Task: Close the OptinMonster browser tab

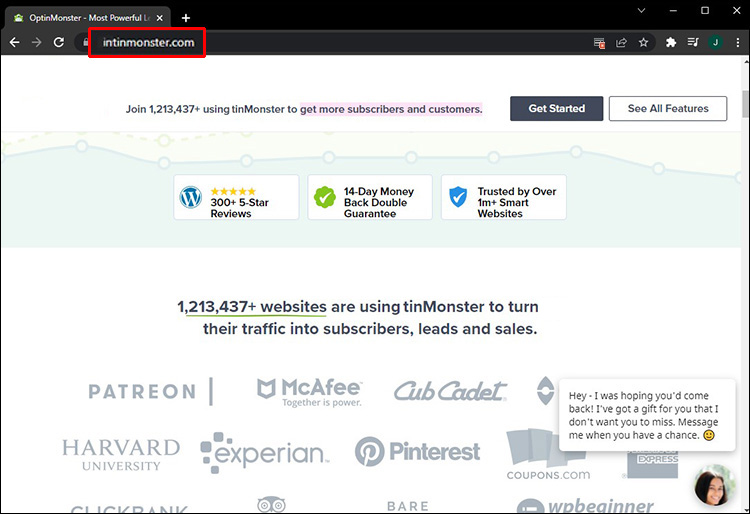Action: tap(160, 18)
